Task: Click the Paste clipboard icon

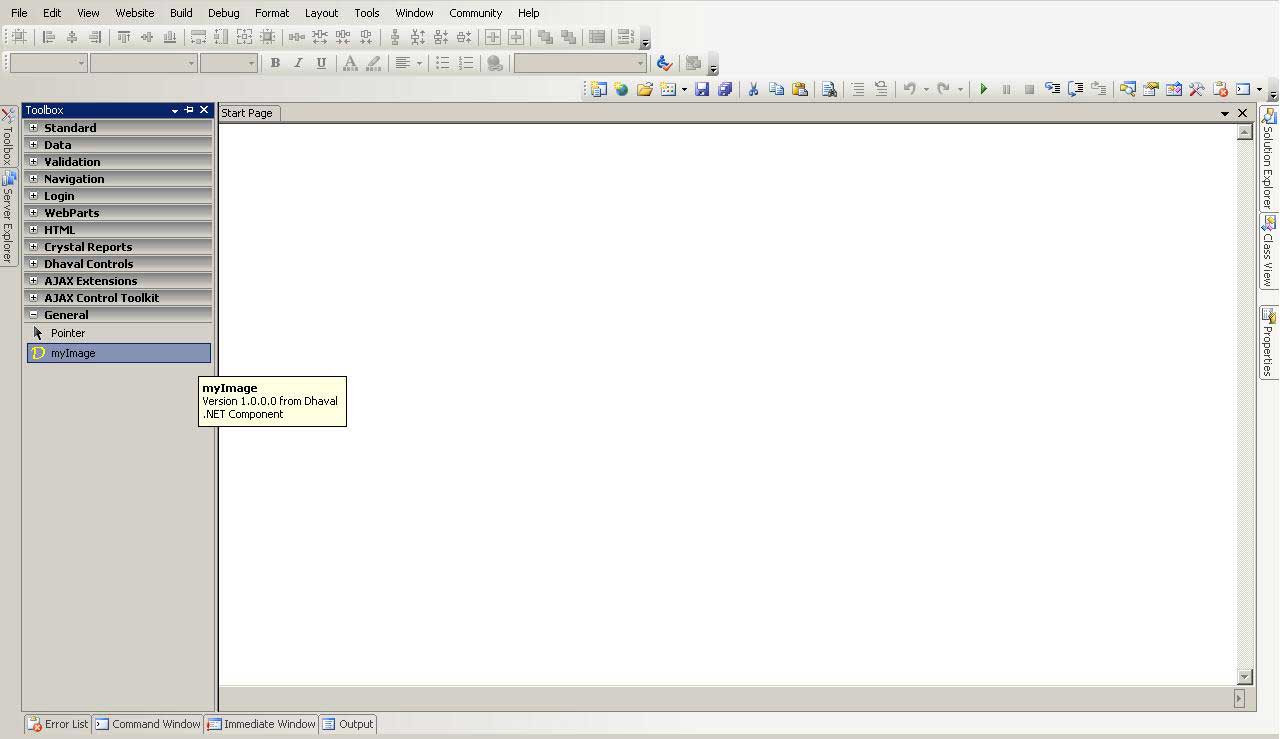Action: pyautogui.click(x=799, y=89)
